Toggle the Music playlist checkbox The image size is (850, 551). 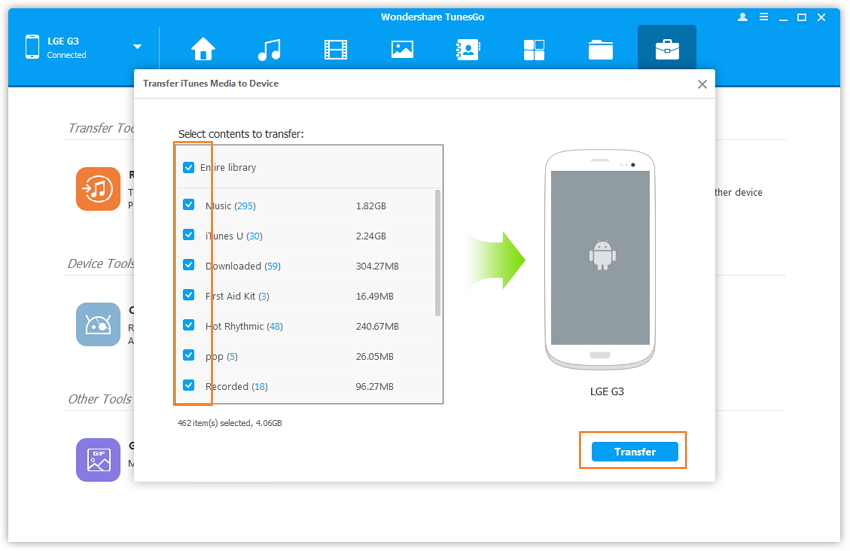(x=189, y=206)
